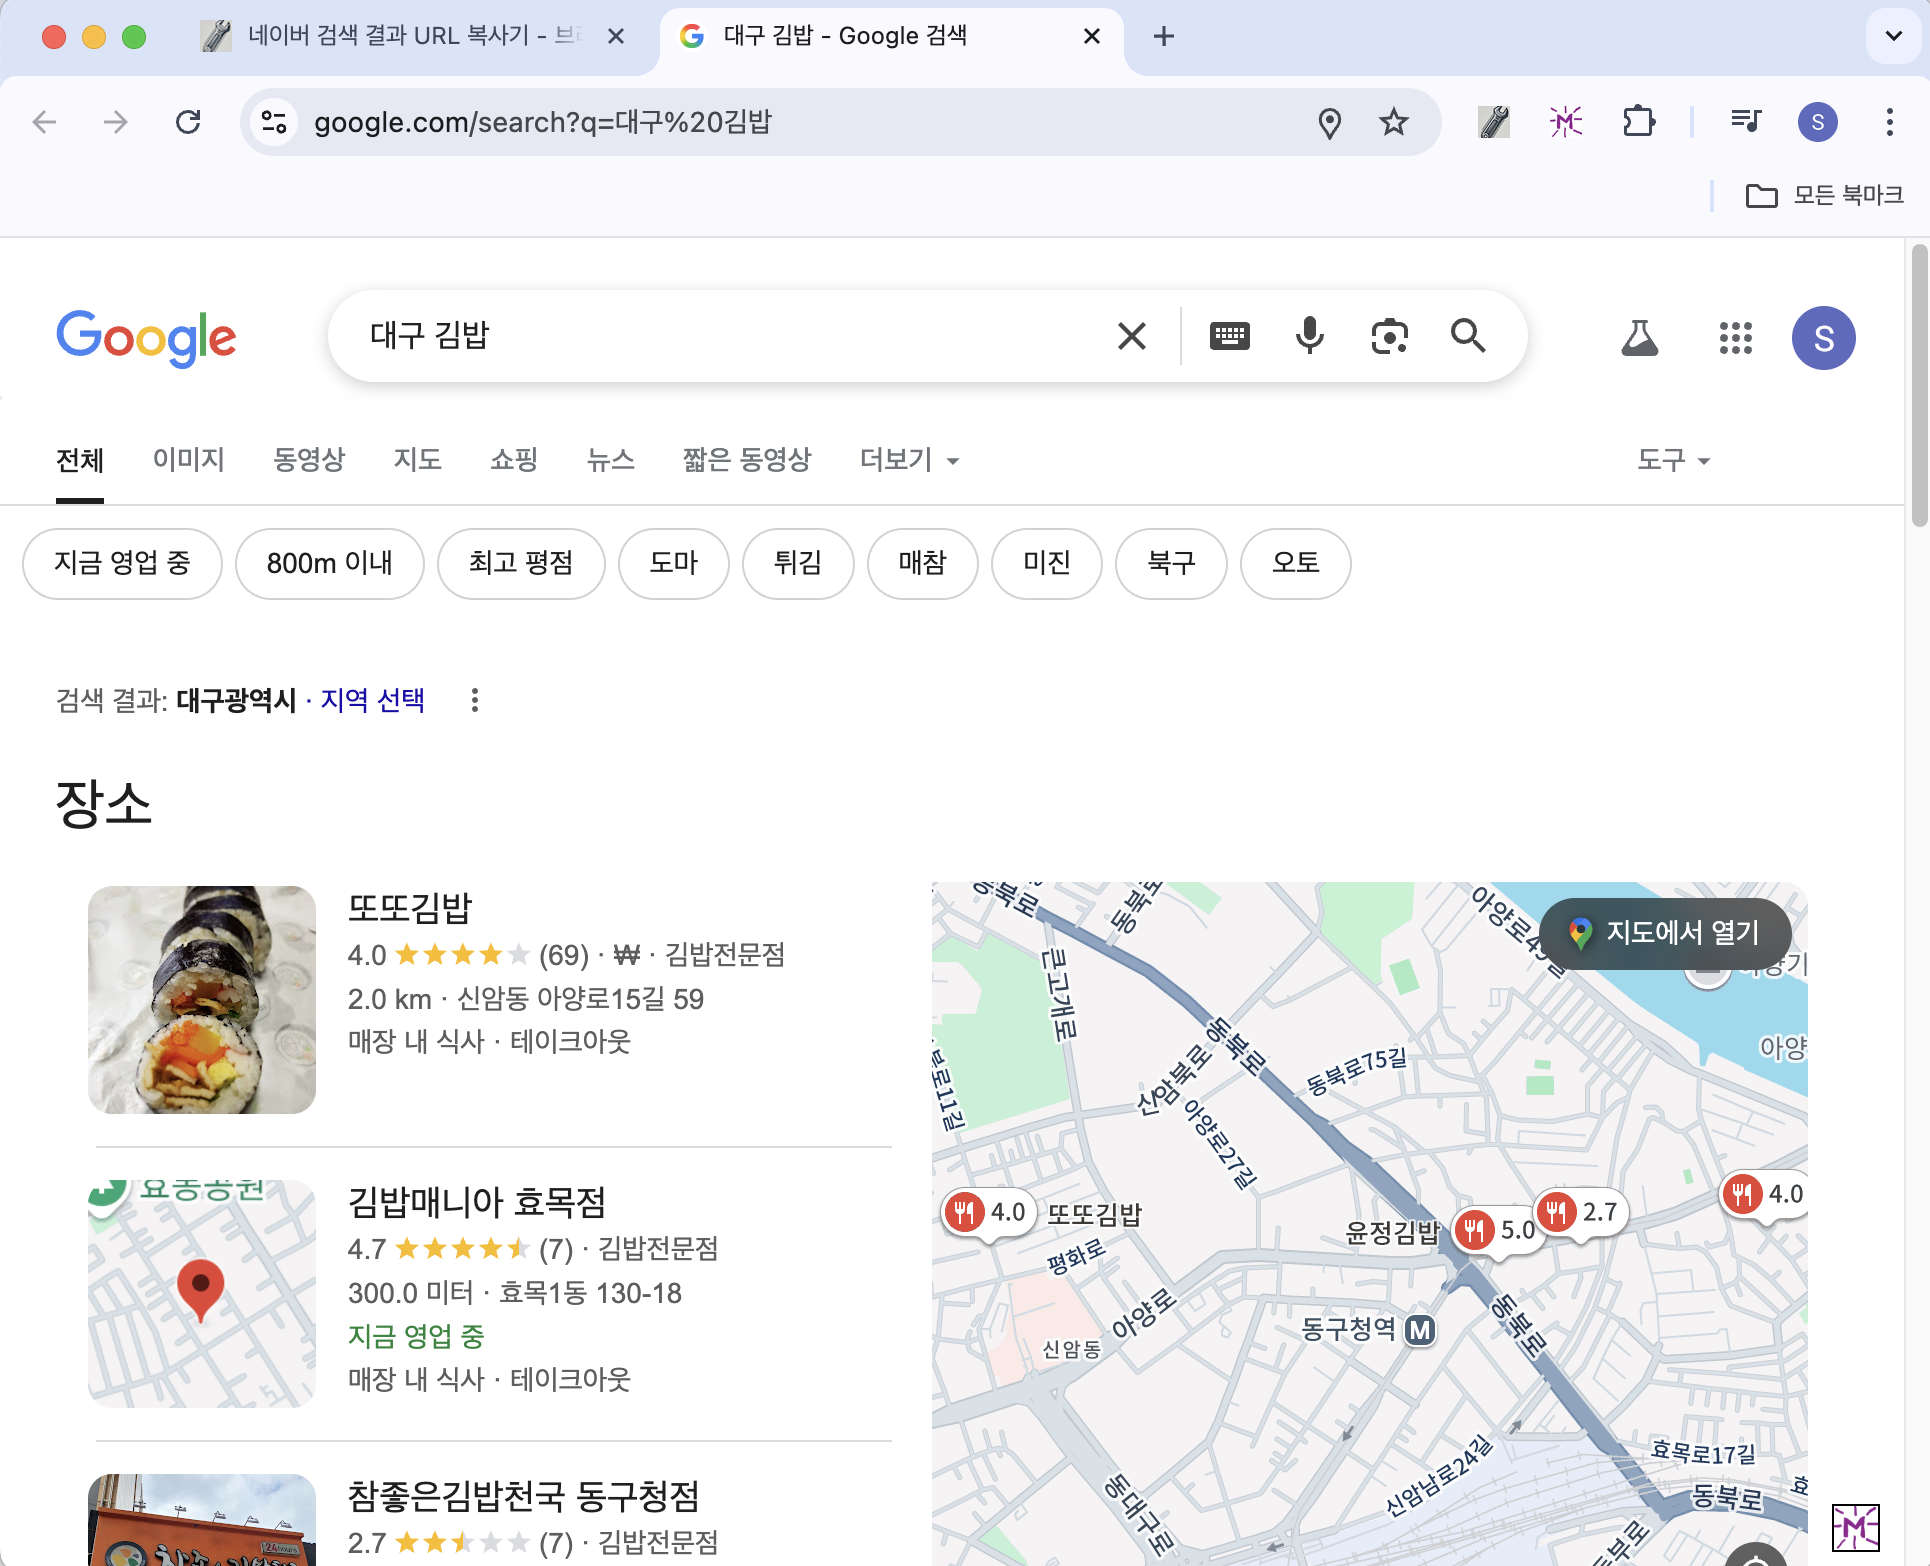Open a new browser tab
The image size is (1930, 1566).
click(x=1163, y=36)
